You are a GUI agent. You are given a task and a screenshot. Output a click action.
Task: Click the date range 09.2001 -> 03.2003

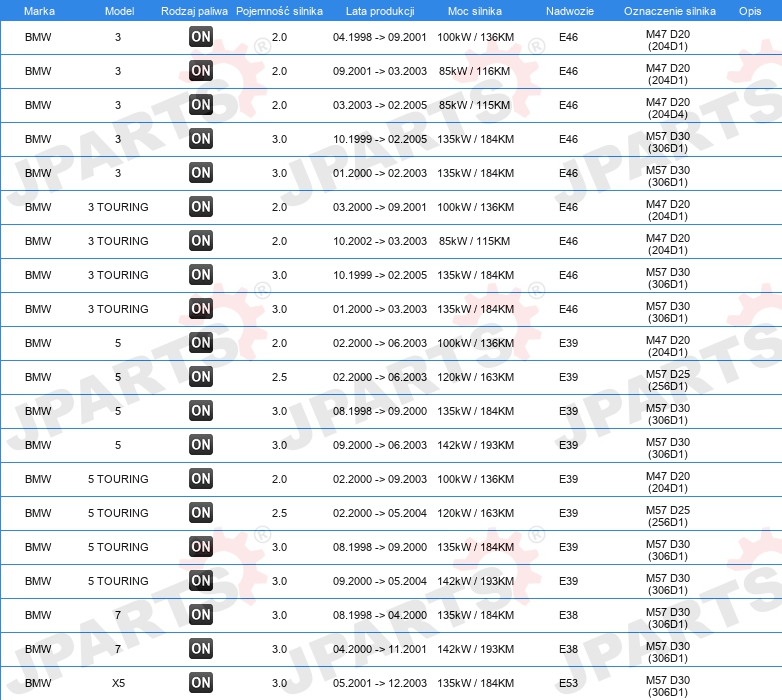point(380,71)
